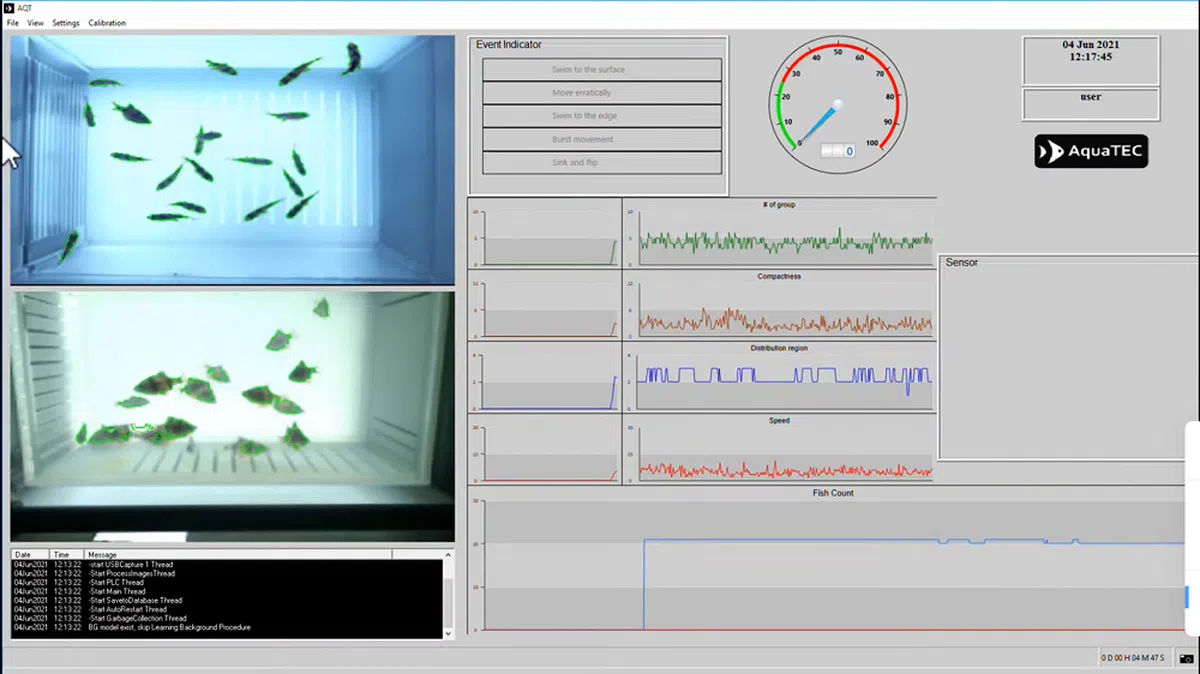Click the gauge numeric value box
The height and width of the screenshot is (674, 1200).
838,151
